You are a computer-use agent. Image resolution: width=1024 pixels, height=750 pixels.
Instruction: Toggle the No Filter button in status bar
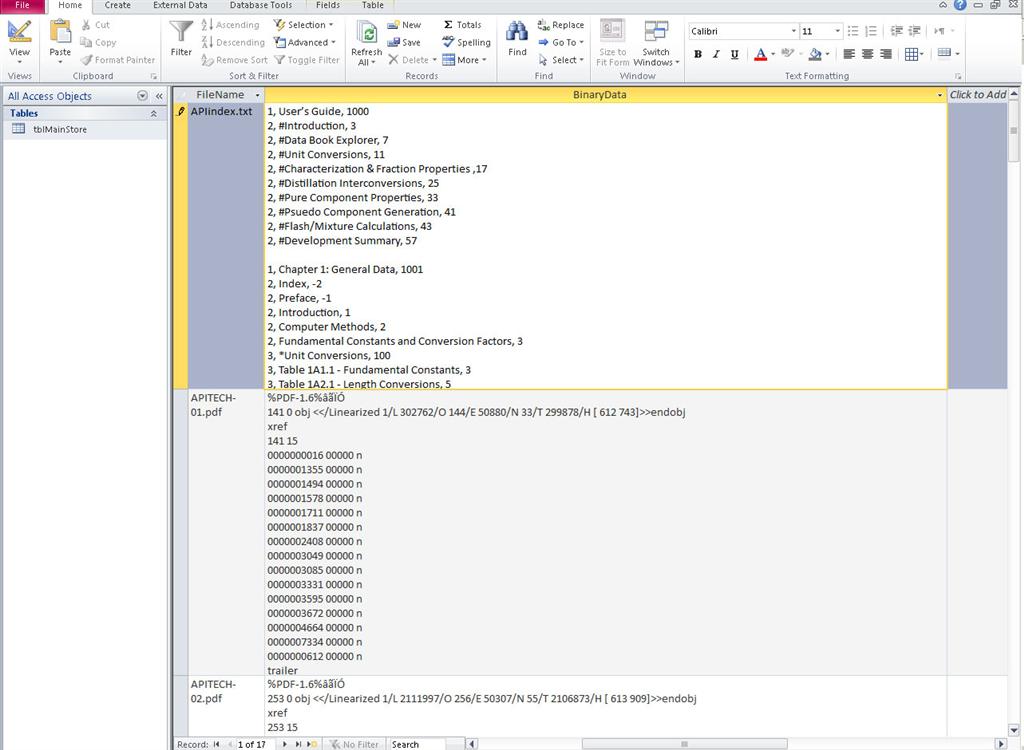click(353, 744)
